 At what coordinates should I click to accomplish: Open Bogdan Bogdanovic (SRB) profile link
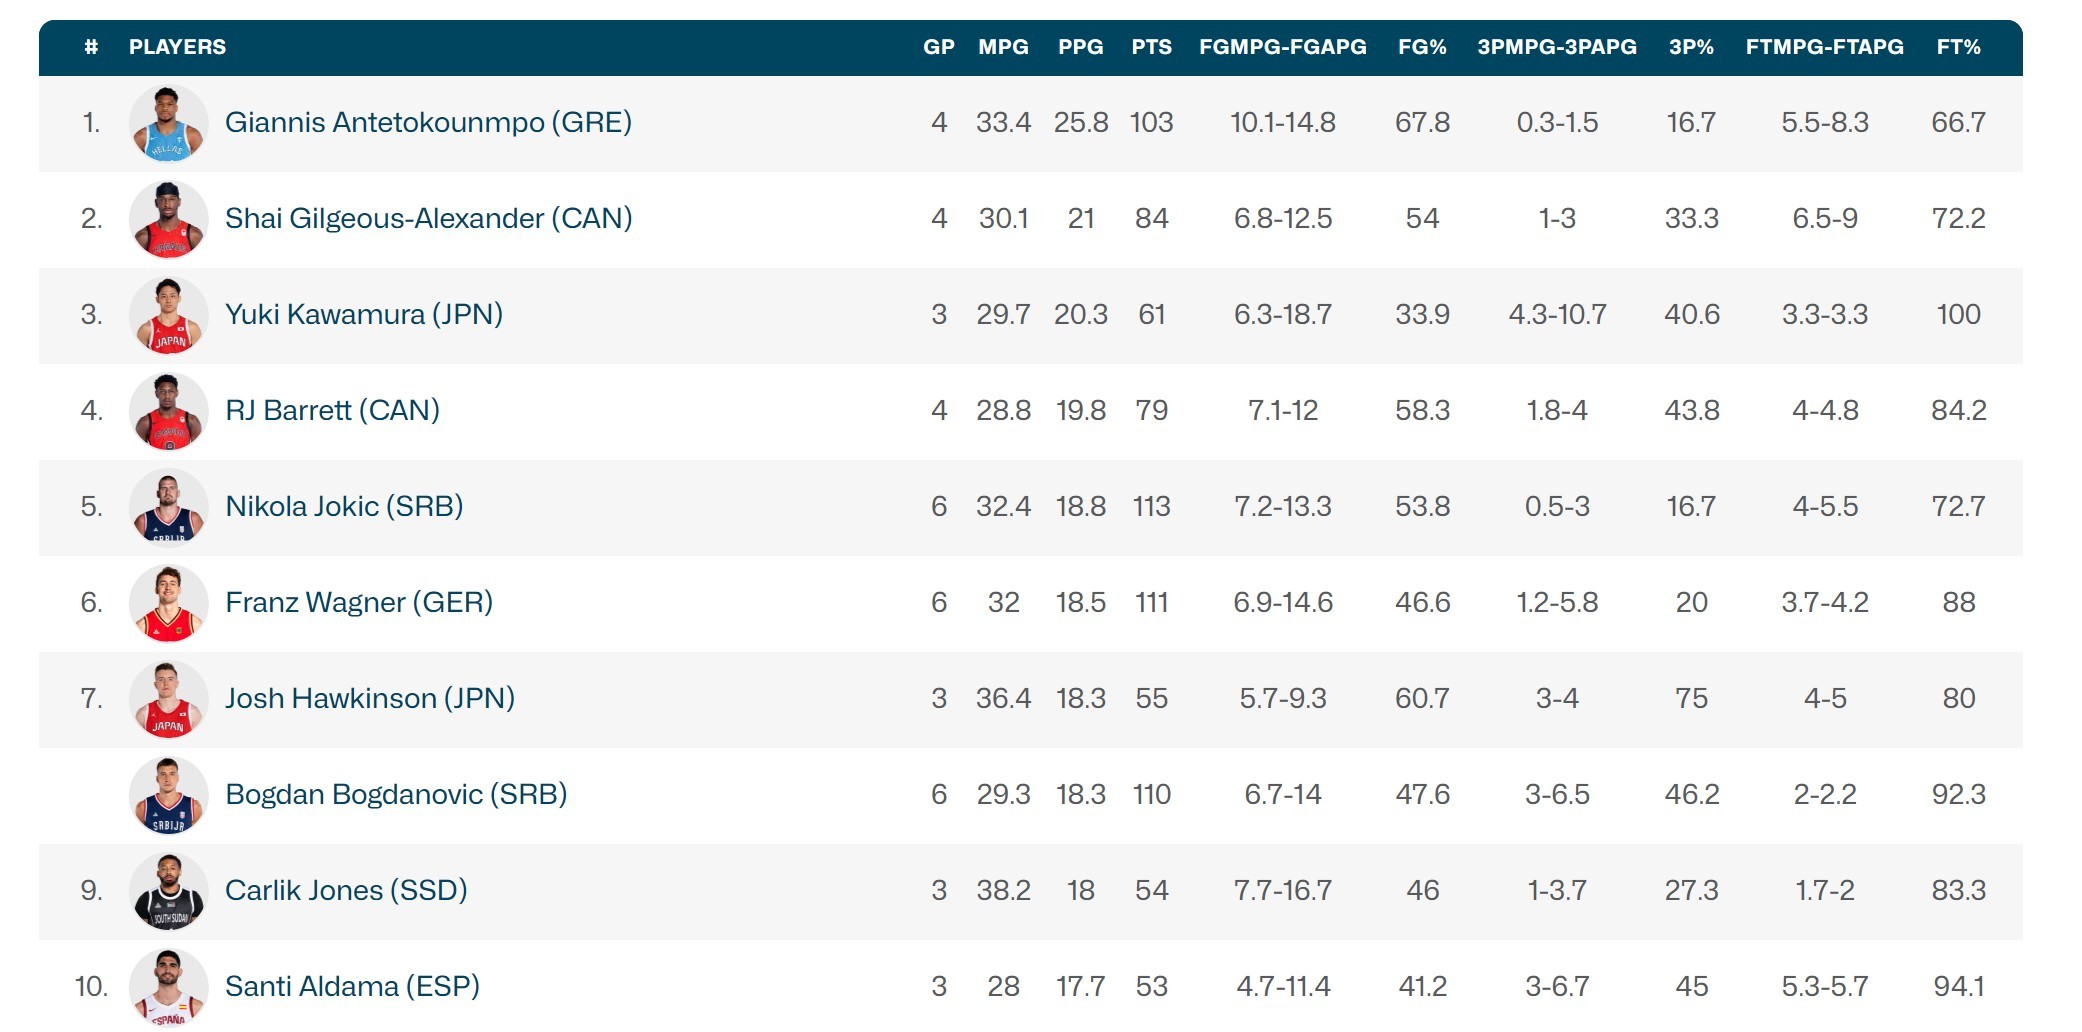pos(396,795)
